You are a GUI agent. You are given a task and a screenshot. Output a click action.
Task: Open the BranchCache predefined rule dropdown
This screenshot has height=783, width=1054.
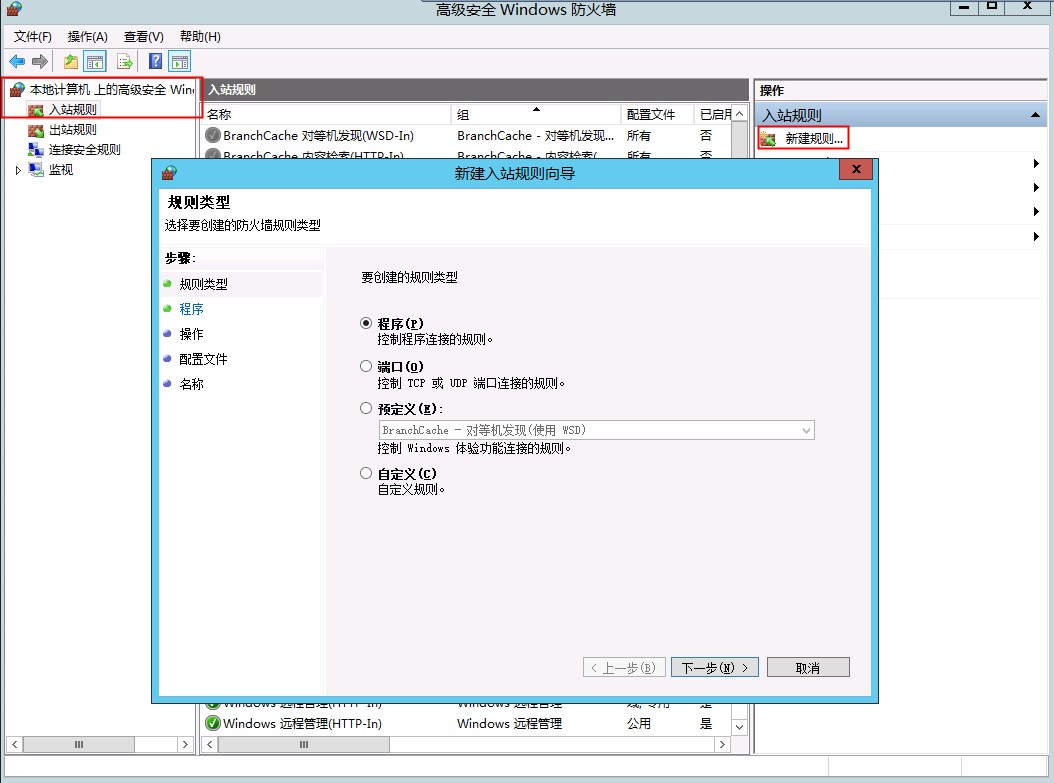point(806,430)
